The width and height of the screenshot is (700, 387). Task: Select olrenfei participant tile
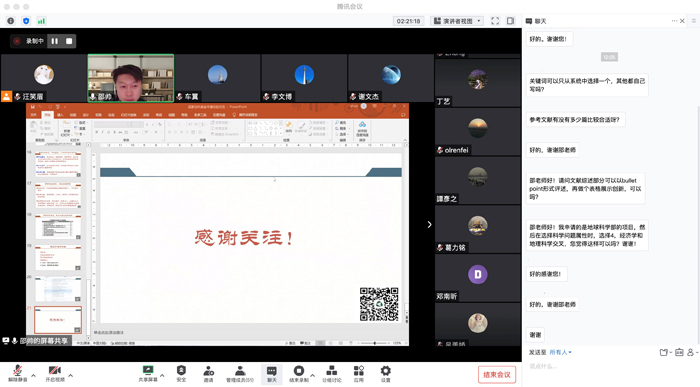pos(478,132)
